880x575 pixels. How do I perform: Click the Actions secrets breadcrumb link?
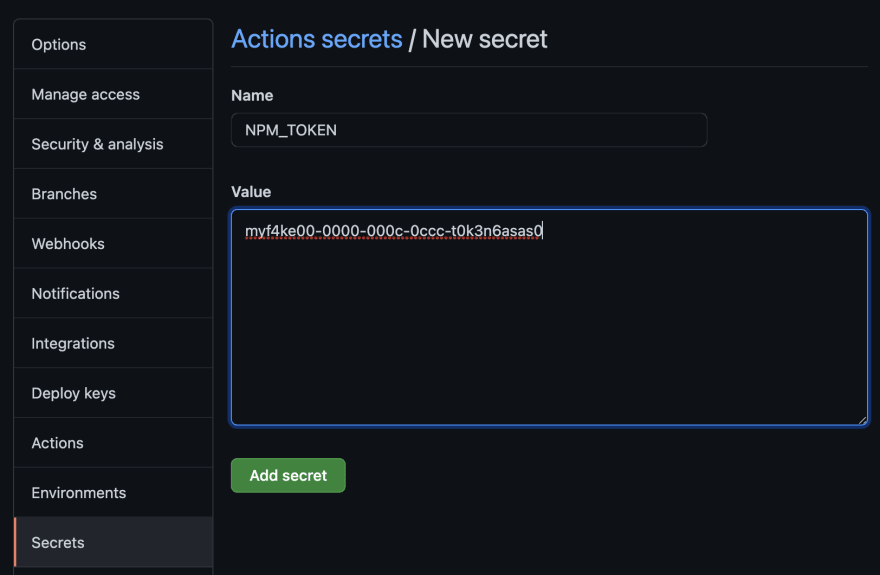[316, 39]
